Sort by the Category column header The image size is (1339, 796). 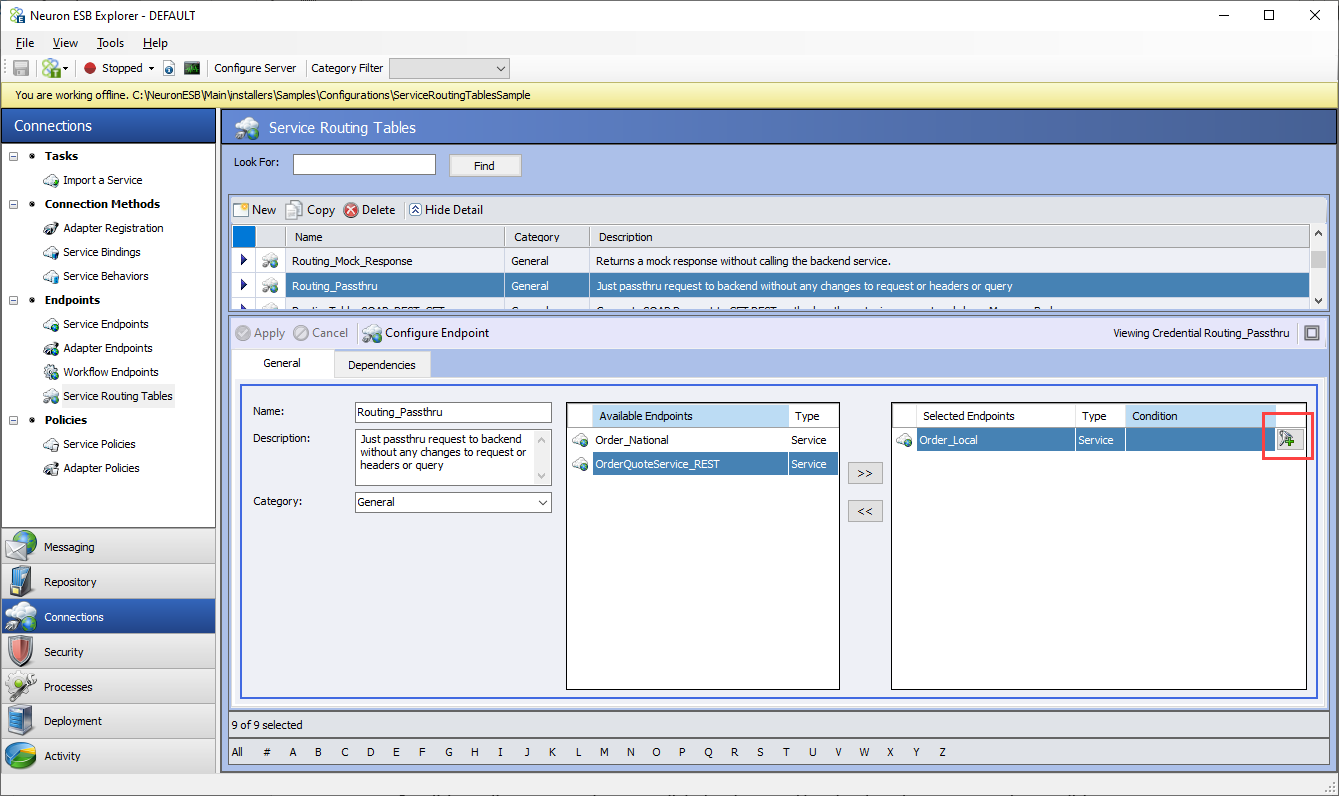[x=547, y=237]
